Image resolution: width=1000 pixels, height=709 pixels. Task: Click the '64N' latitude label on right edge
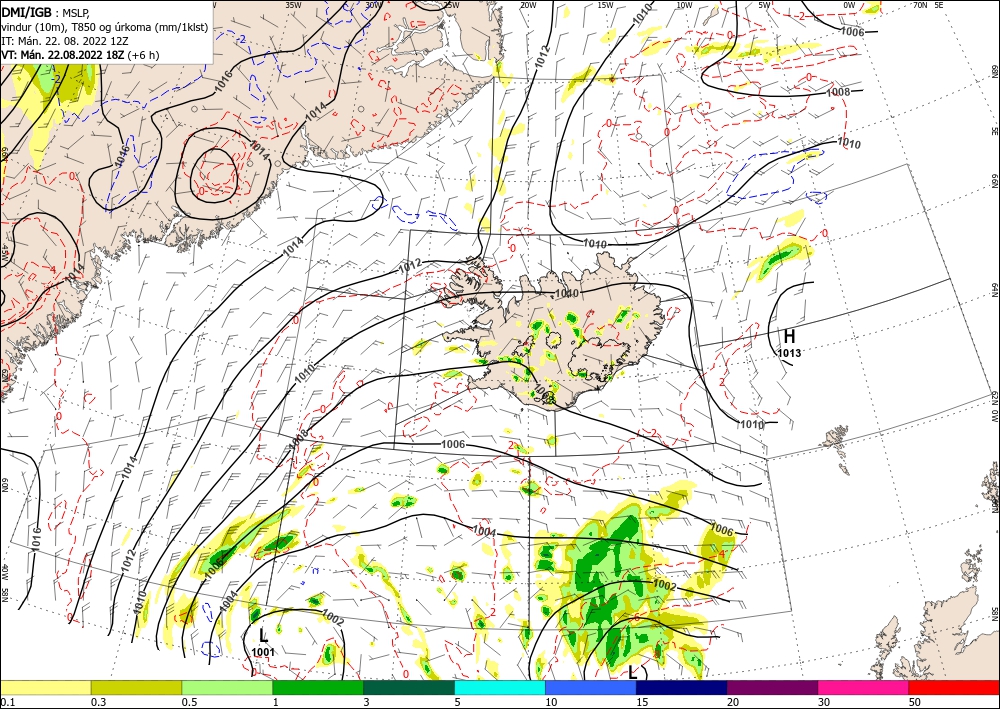(x=994, y=291)
